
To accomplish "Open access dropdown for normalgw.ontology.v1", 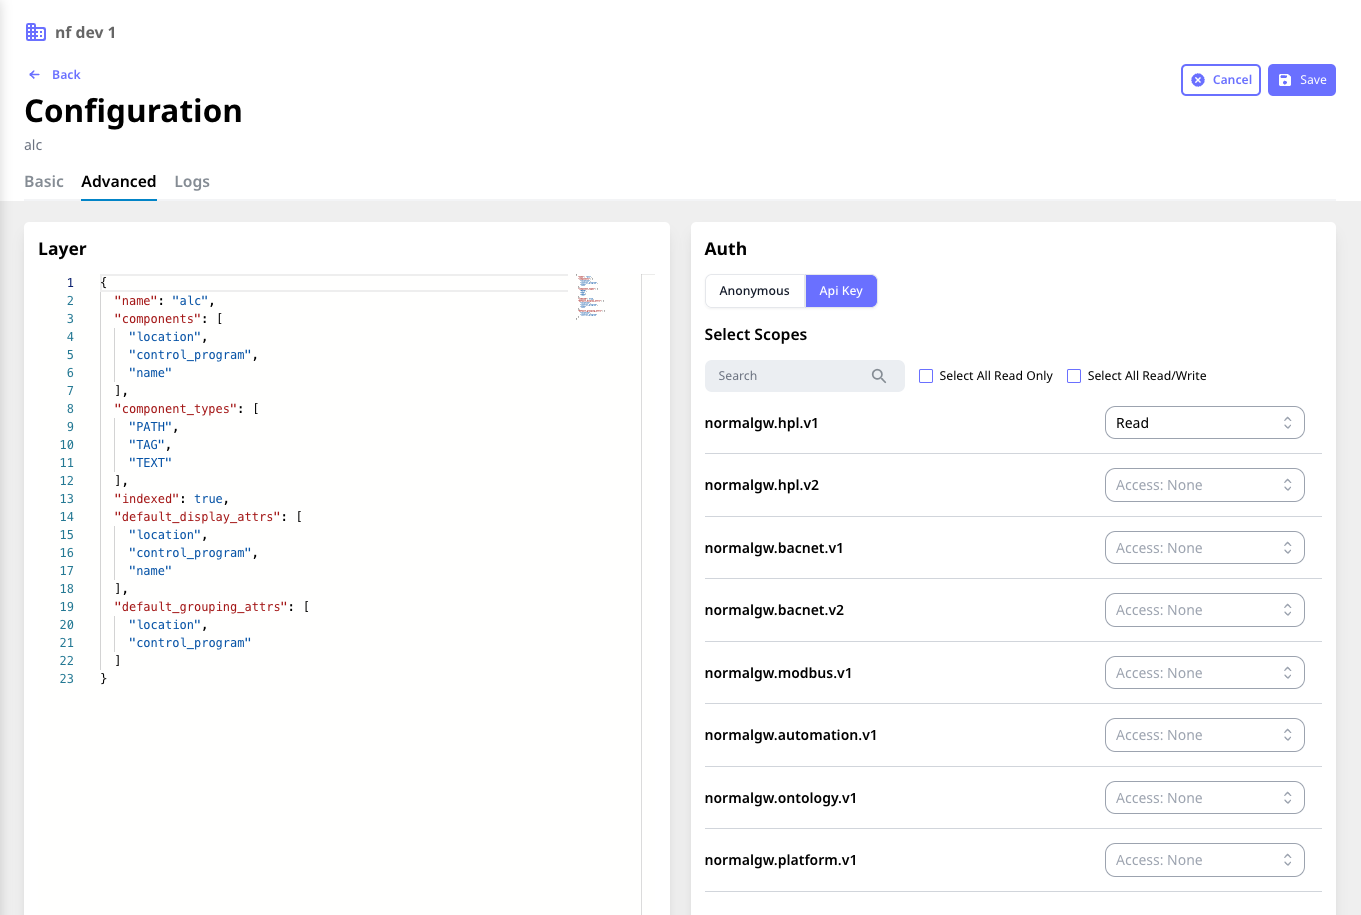I will click(x=1205, y=798).
